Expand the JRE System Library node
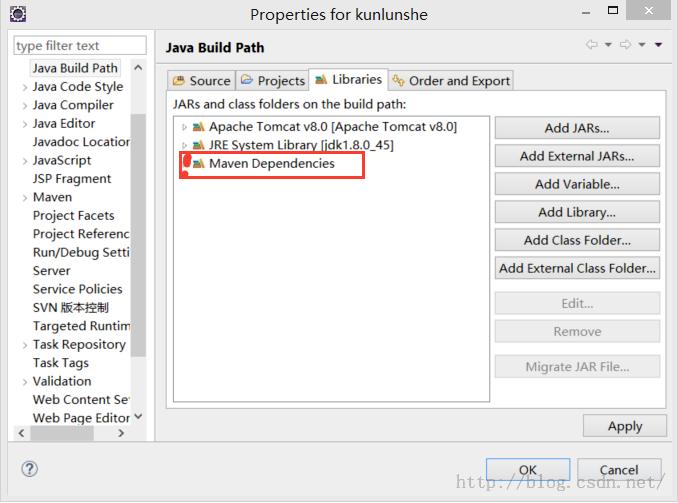 tap(184, 145)
